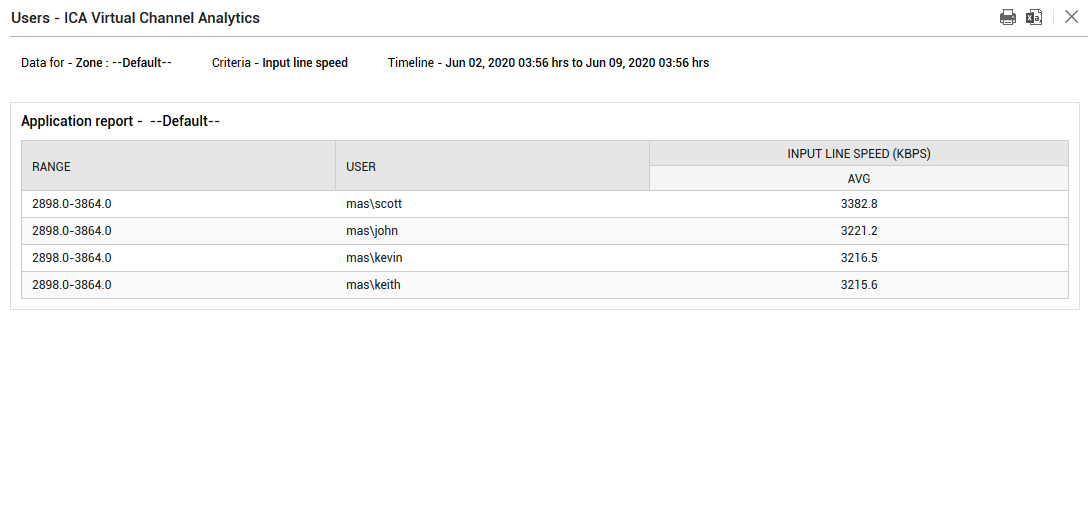Viewport: 1088px width, 523px height.
Task: Click the Input line speed criteria text
Action: click(x=305, y=62)
